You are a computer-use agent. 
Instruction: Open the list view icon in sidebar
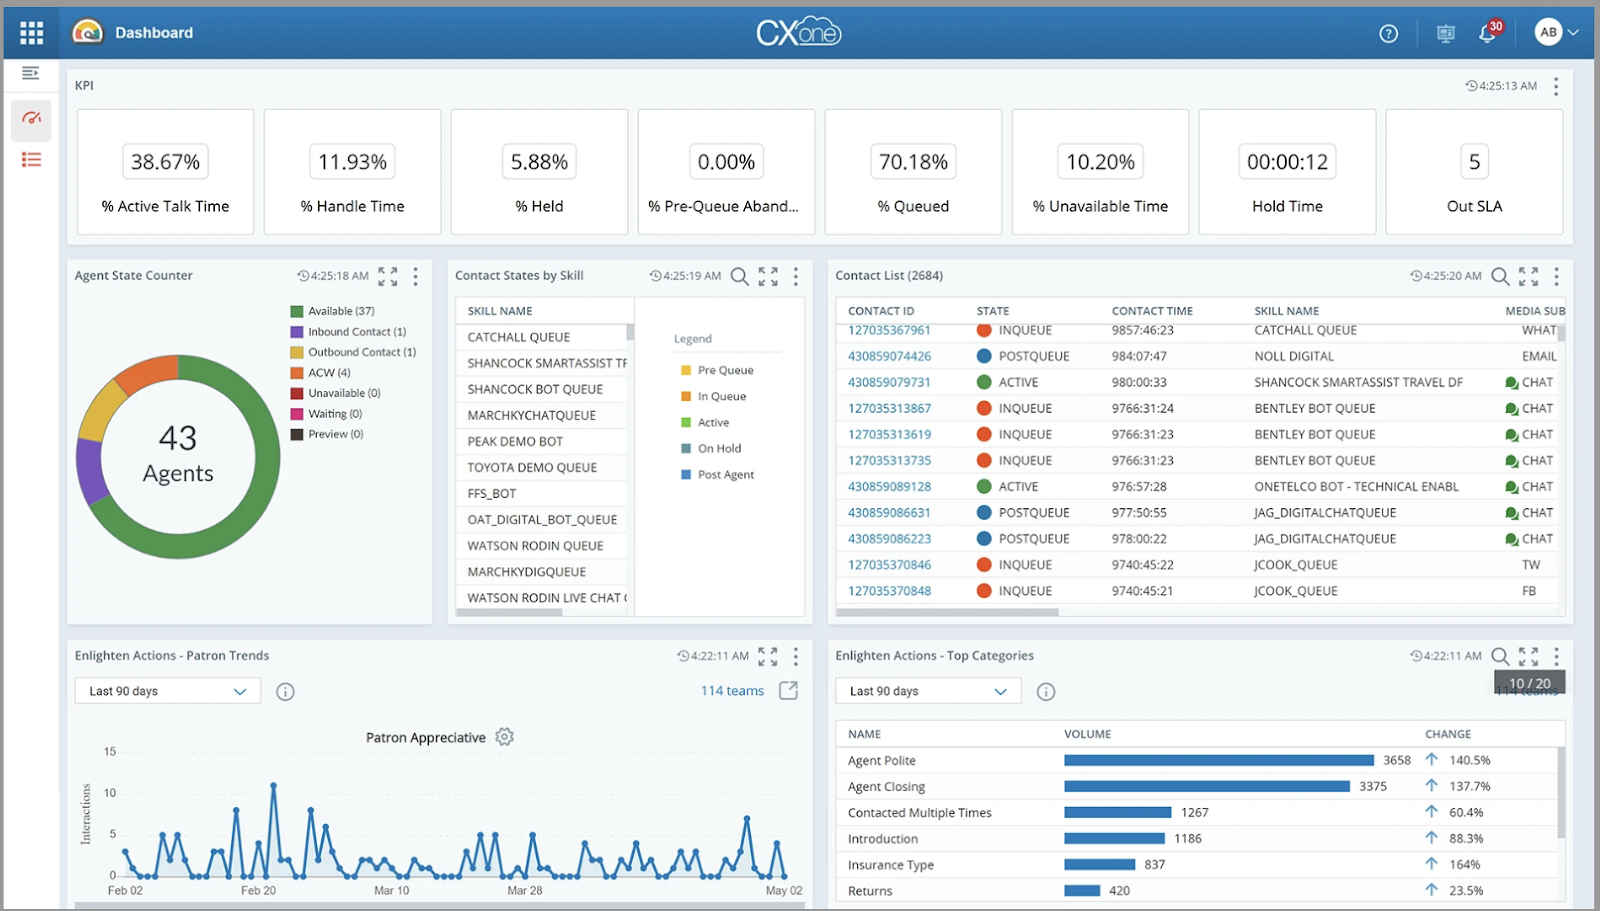(x=31, y=160)
